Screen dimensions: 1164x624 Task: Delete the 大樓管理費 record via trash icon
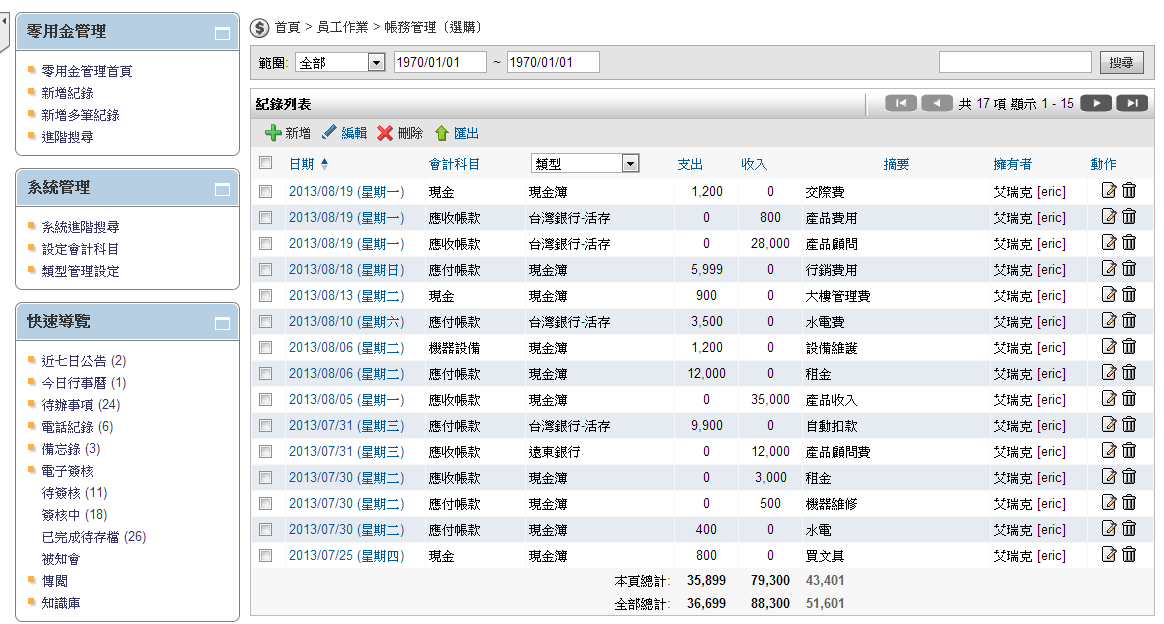click(1129, 295)
